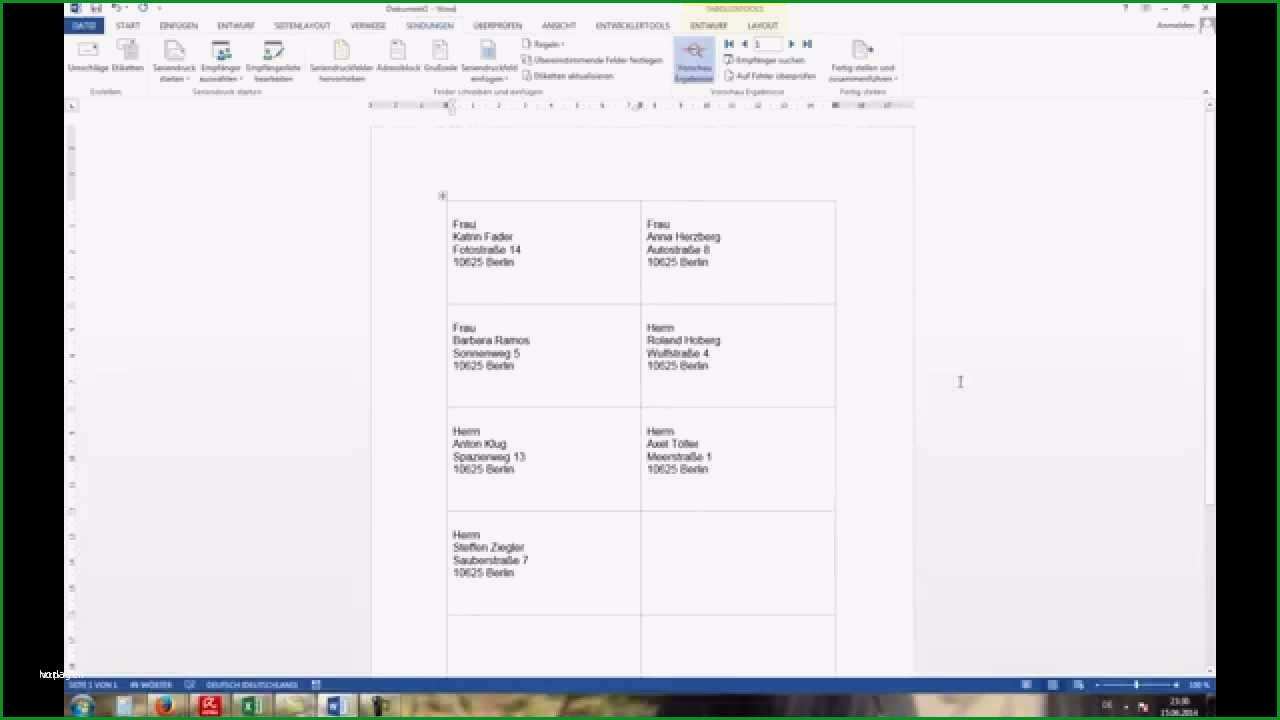Open the DATEI tab
1280x720 pixels.
[84, 25]
